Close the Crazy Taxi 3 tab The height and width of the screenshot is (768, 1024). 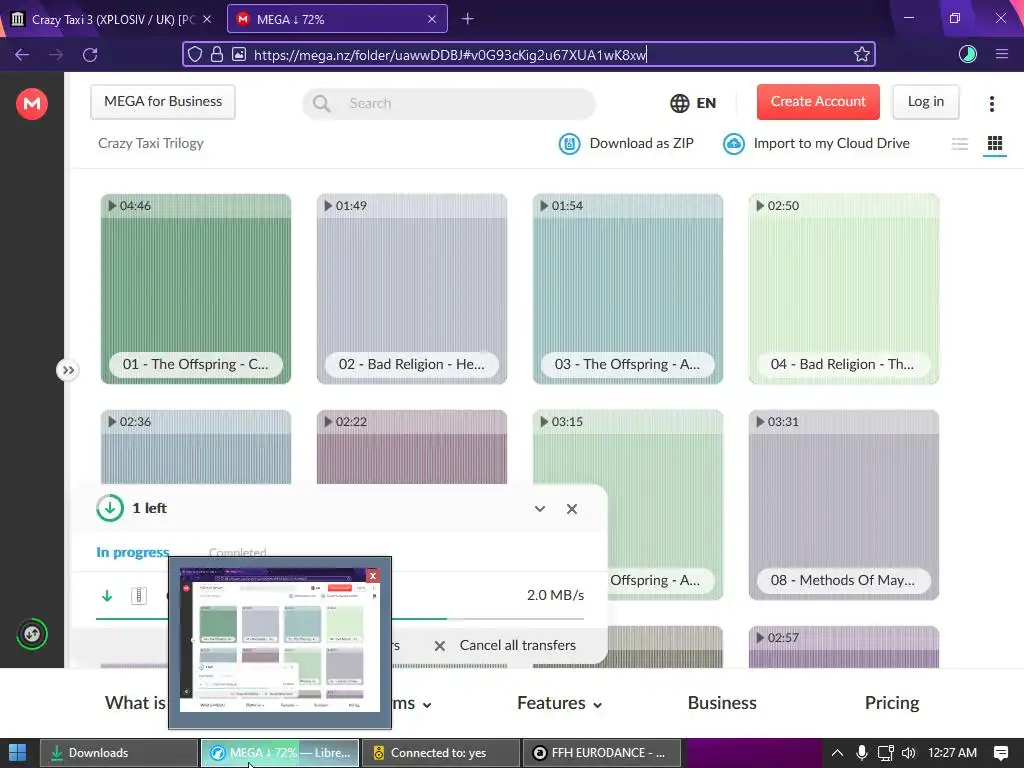207,19
